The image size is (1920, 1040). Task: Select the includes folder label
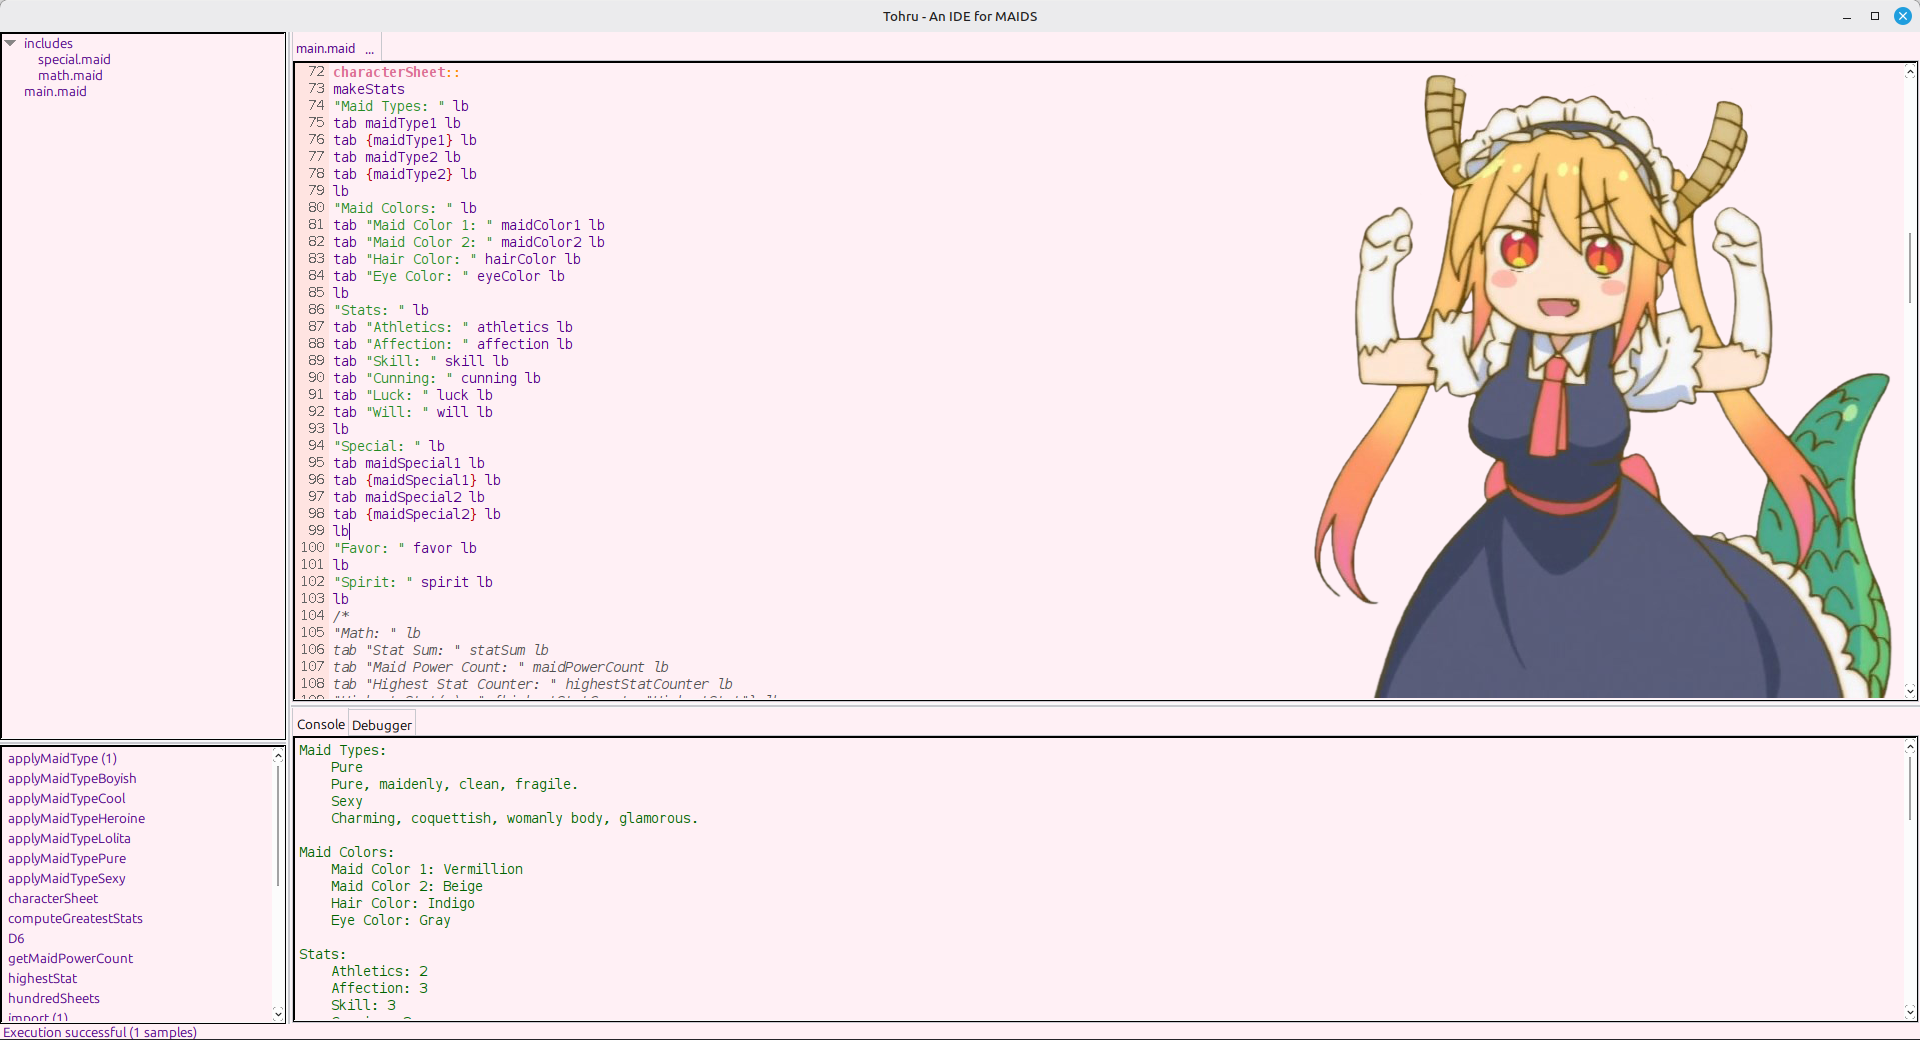[x=48, y=43]
